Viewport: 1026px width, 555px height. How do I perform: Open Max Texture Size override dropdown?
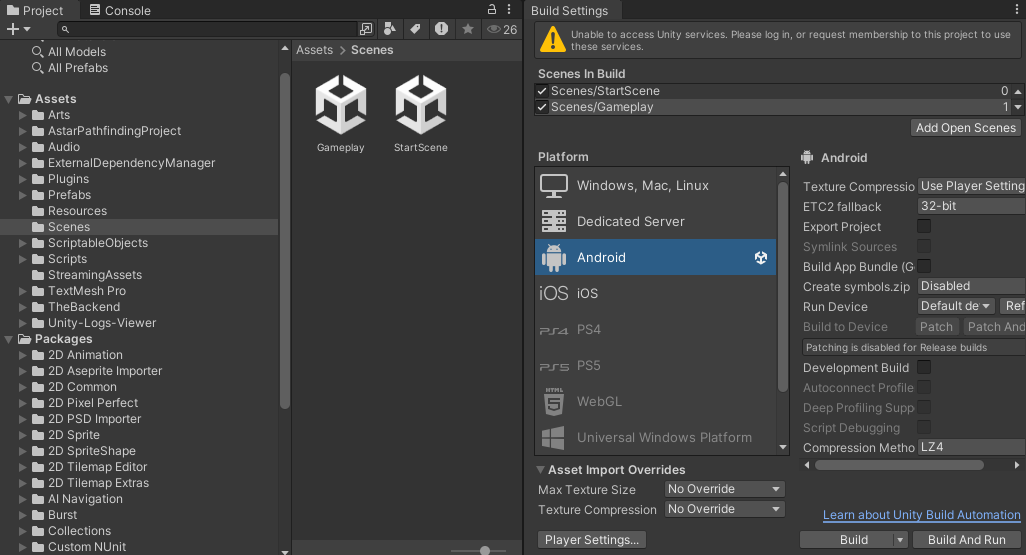[724, 489]
